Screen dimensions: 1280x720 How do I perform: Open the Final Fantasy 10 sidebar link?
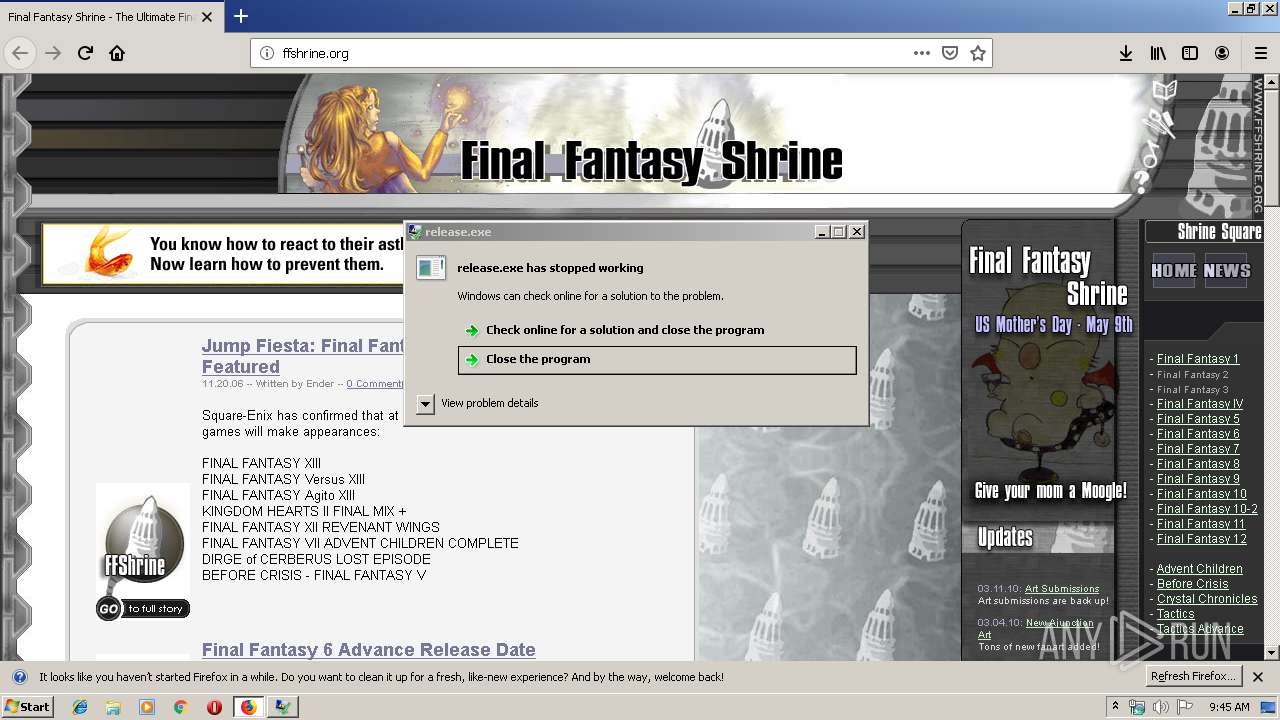tap(1202, 494)
